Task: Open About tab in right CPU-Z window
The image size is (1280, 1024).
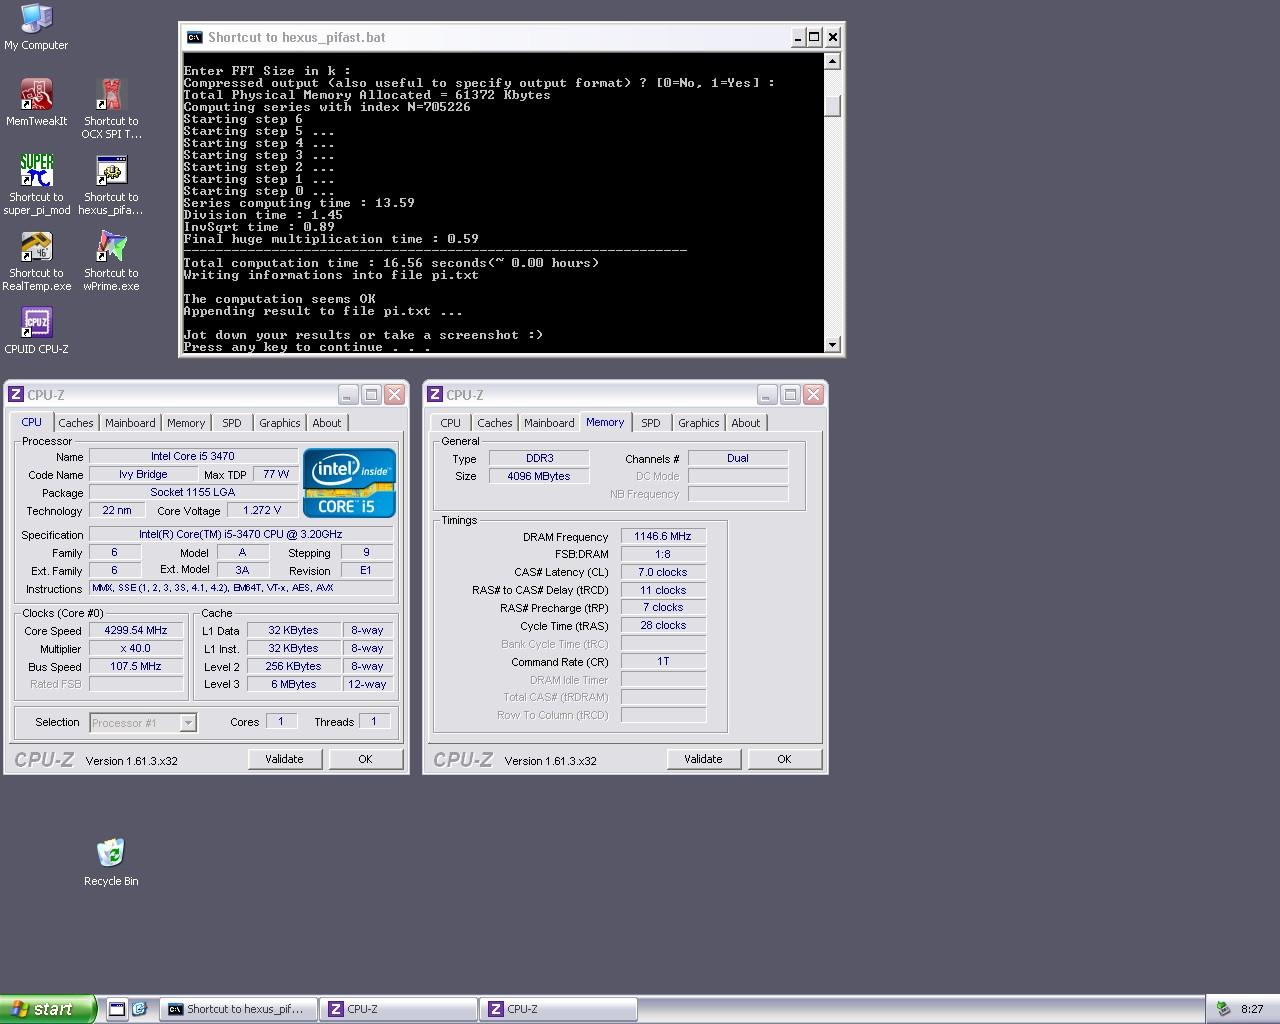Action: [x=746, y=423]
